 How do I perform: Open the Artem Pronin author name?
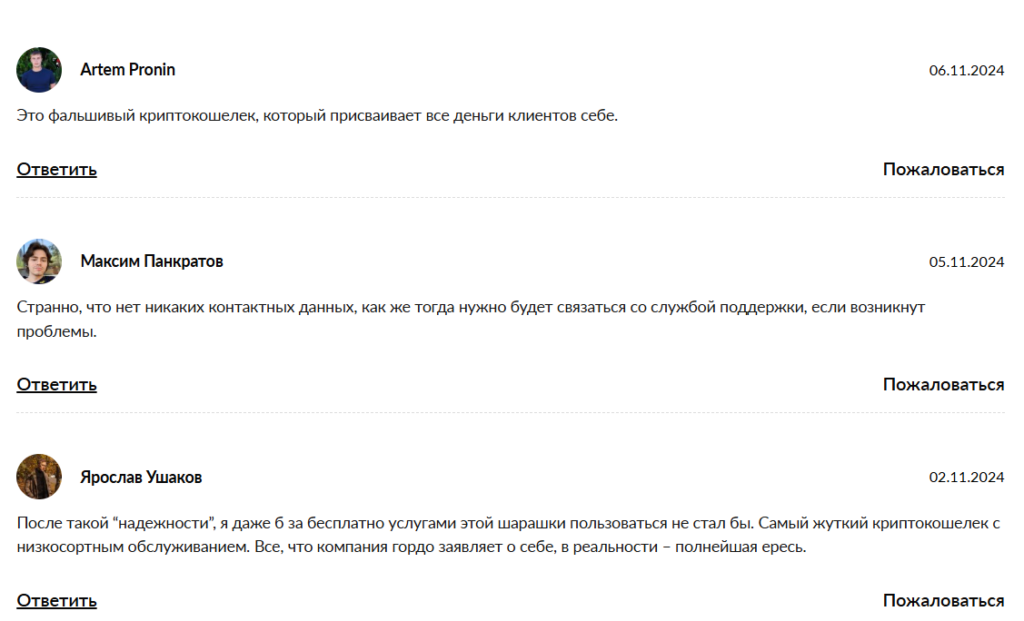127,70
